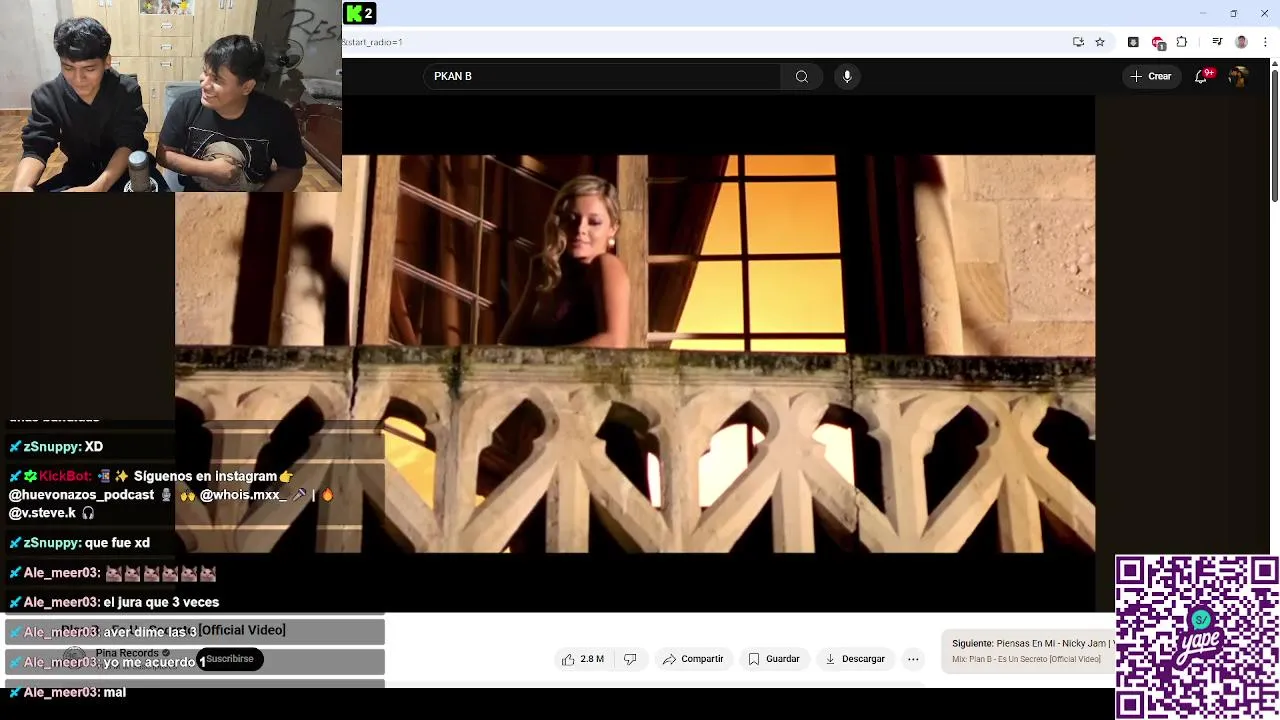Open the dark shield extension icon

(1133, 42)
